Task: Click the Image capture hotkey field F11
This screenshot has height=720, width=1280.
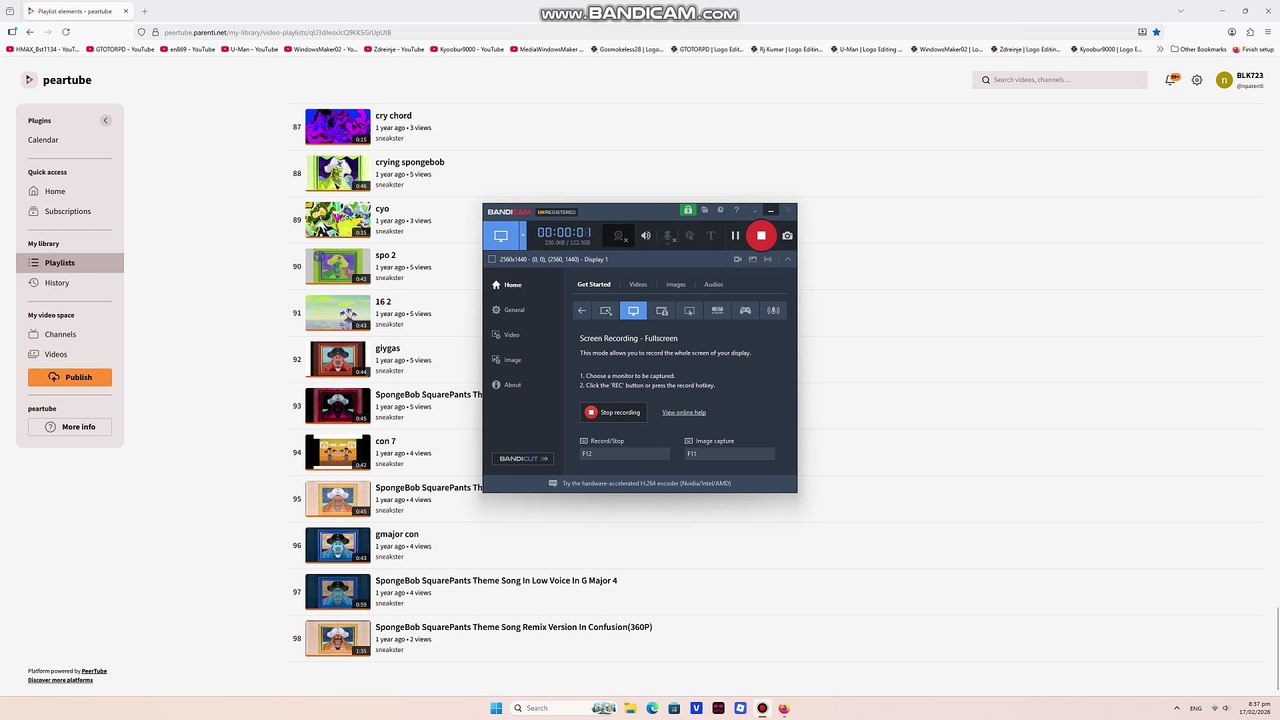Action: coord(729,454)
